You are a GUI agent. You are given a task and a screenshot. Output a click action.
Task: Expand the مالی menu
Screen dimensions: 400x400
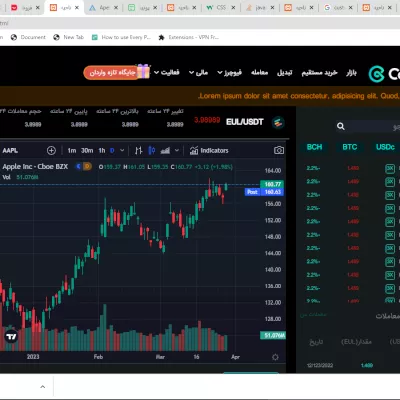[x=198, y=72]
